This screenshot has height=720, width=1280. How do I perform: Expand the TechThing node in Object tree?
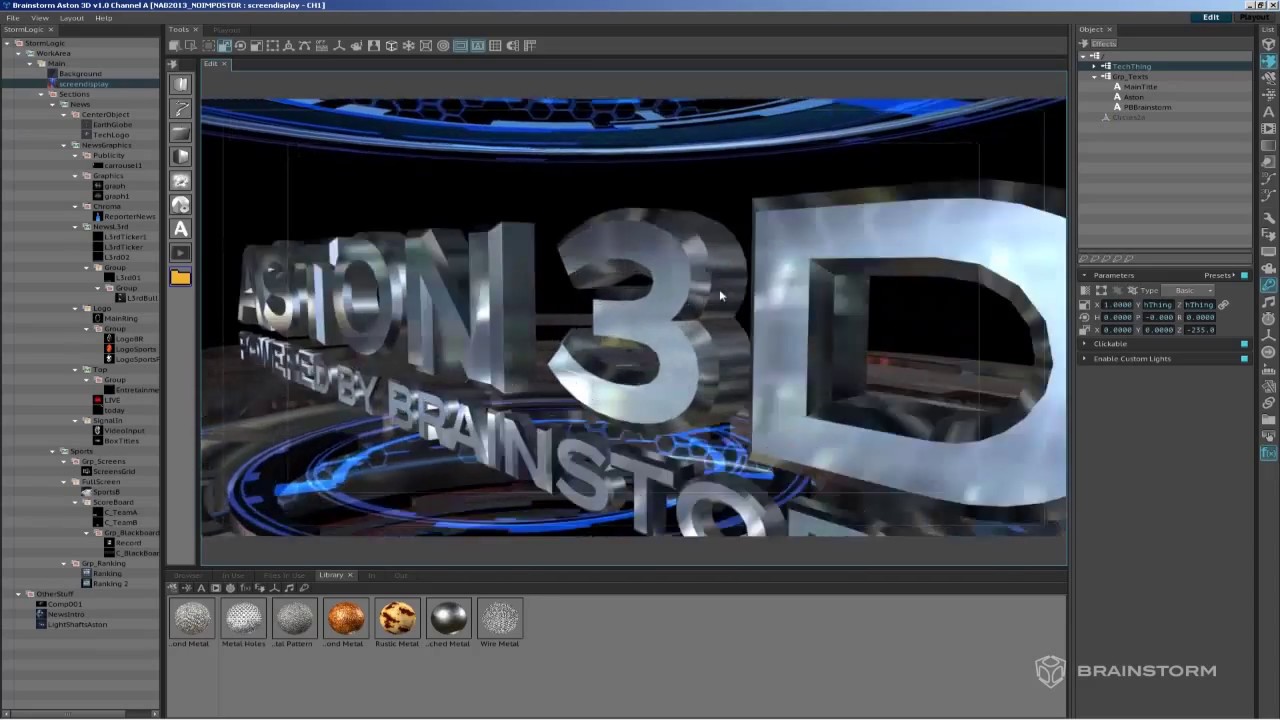coord(1094,66)
